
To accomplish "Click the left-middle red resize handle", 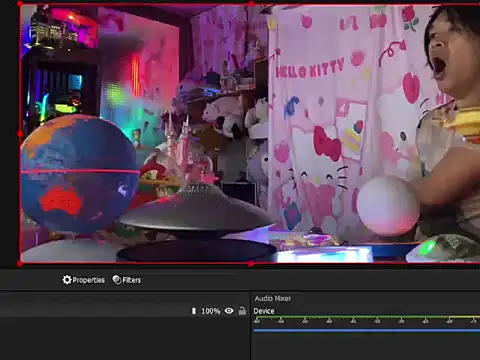I will [x=20, y=134].
